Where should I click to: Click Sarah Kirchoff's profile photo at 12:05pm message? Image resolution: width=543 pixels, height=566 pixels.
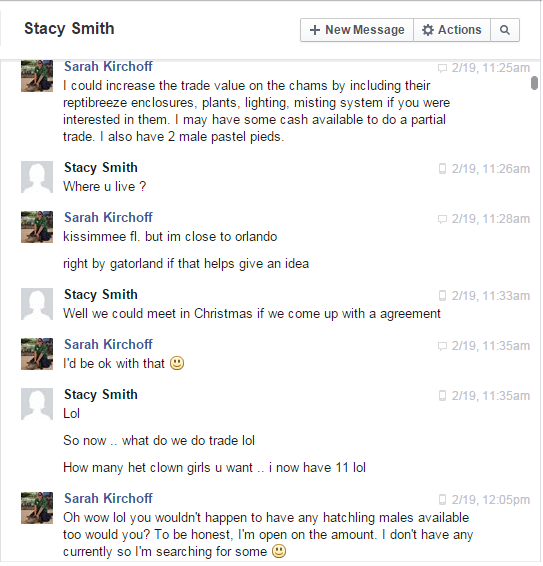pos(37,508)
